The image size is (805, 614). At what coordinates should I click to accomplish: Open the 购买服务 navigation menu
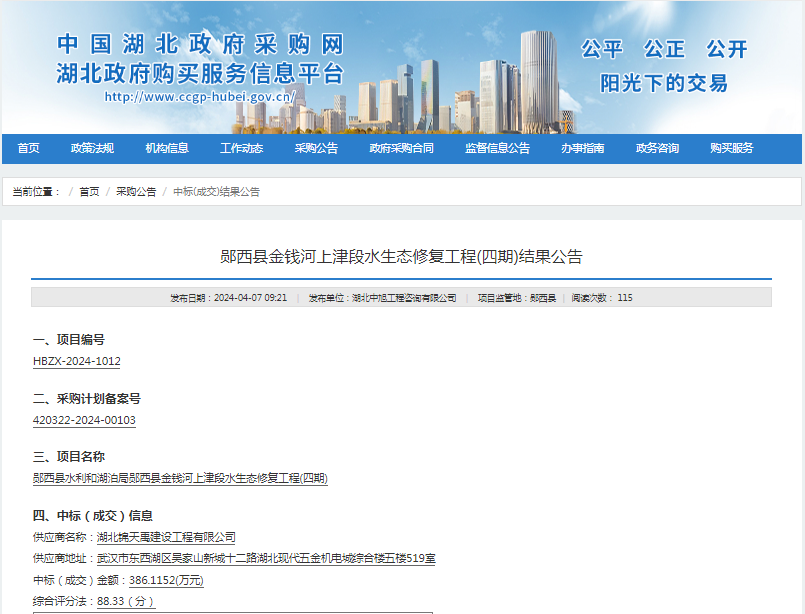[x=730, y=147]
